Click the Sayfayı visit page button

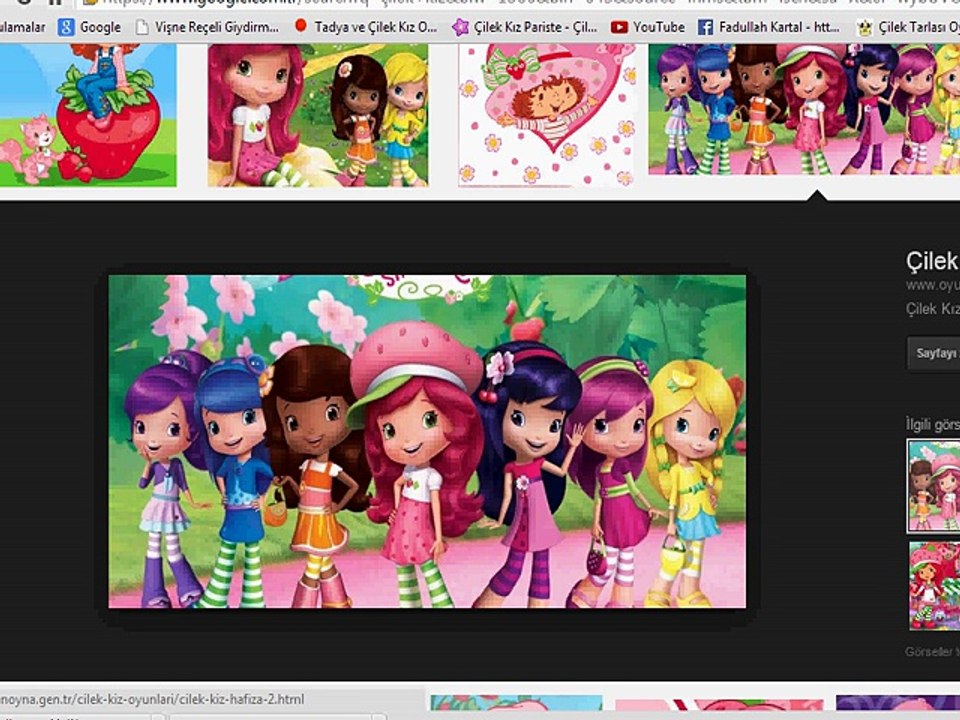pyautogui.click(x=934, y=353)
